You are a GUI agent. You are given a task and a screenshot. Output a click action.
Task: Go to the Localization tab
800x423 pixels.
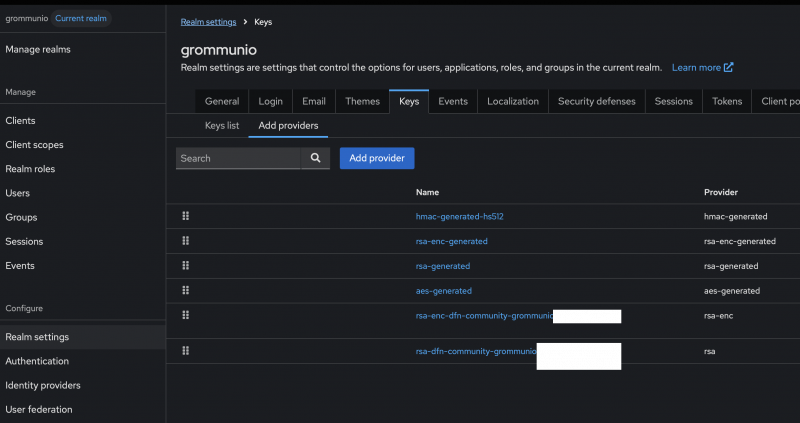click(513, 101)
